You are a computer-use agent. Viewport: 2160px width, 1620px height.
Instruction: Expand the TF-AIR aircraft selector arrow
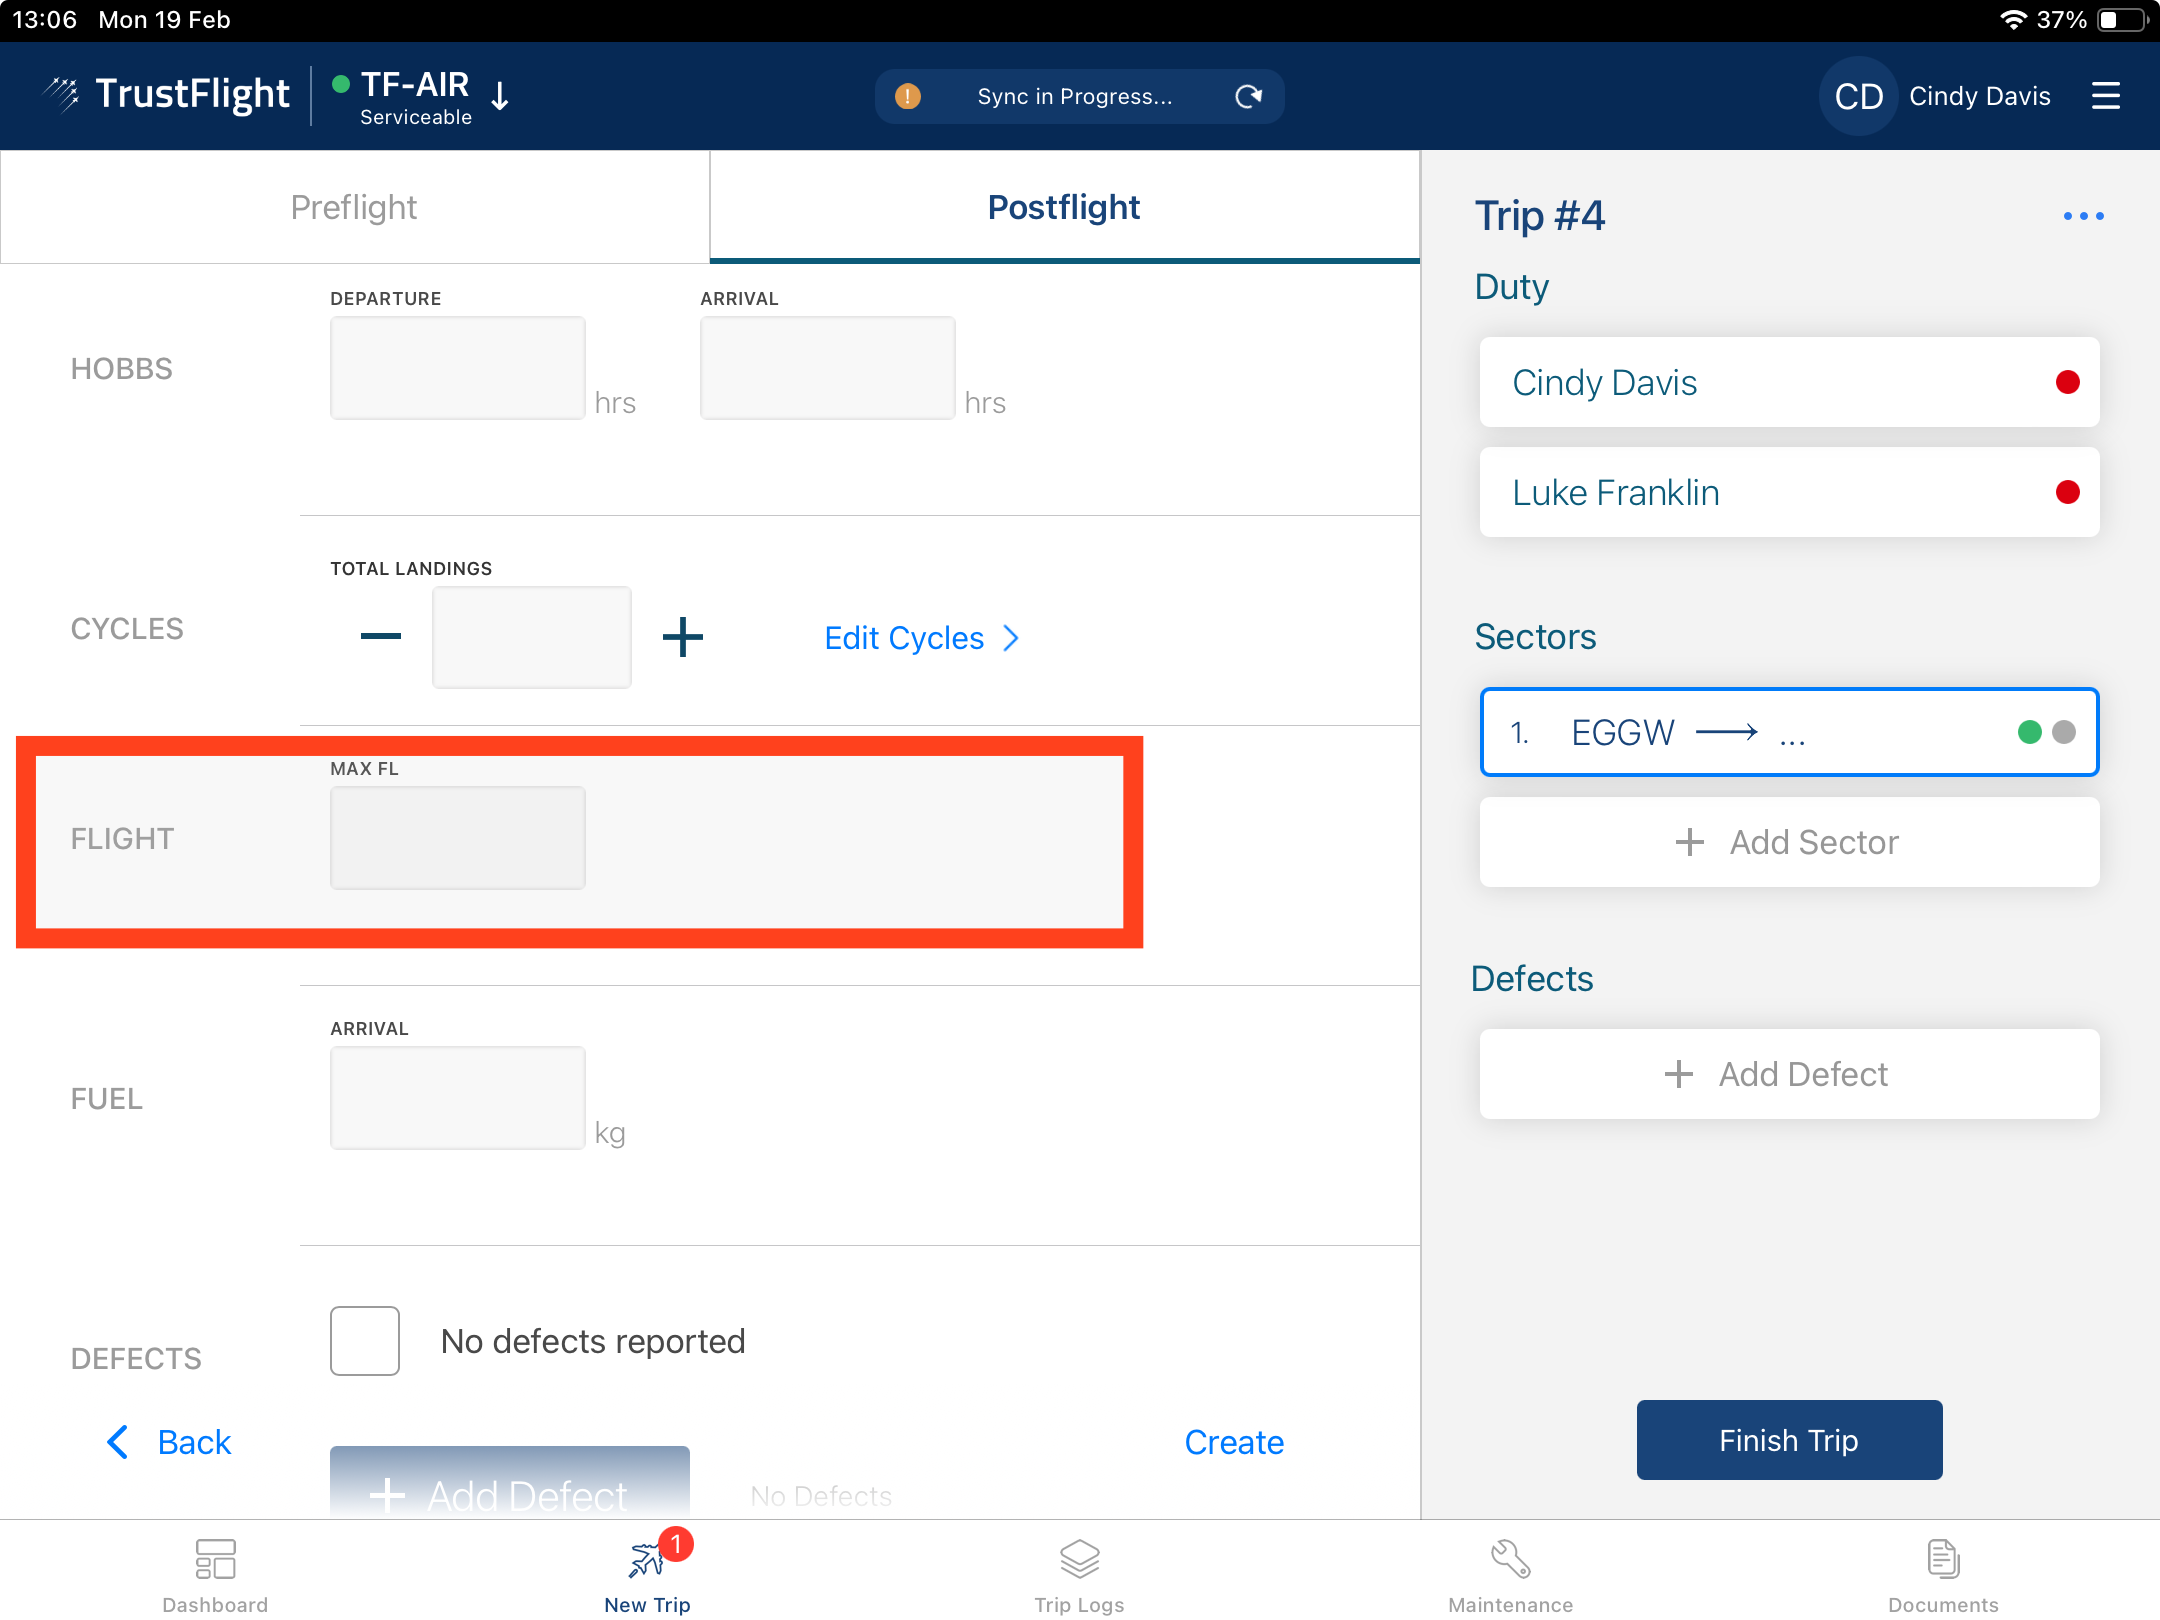pos(501,96)
